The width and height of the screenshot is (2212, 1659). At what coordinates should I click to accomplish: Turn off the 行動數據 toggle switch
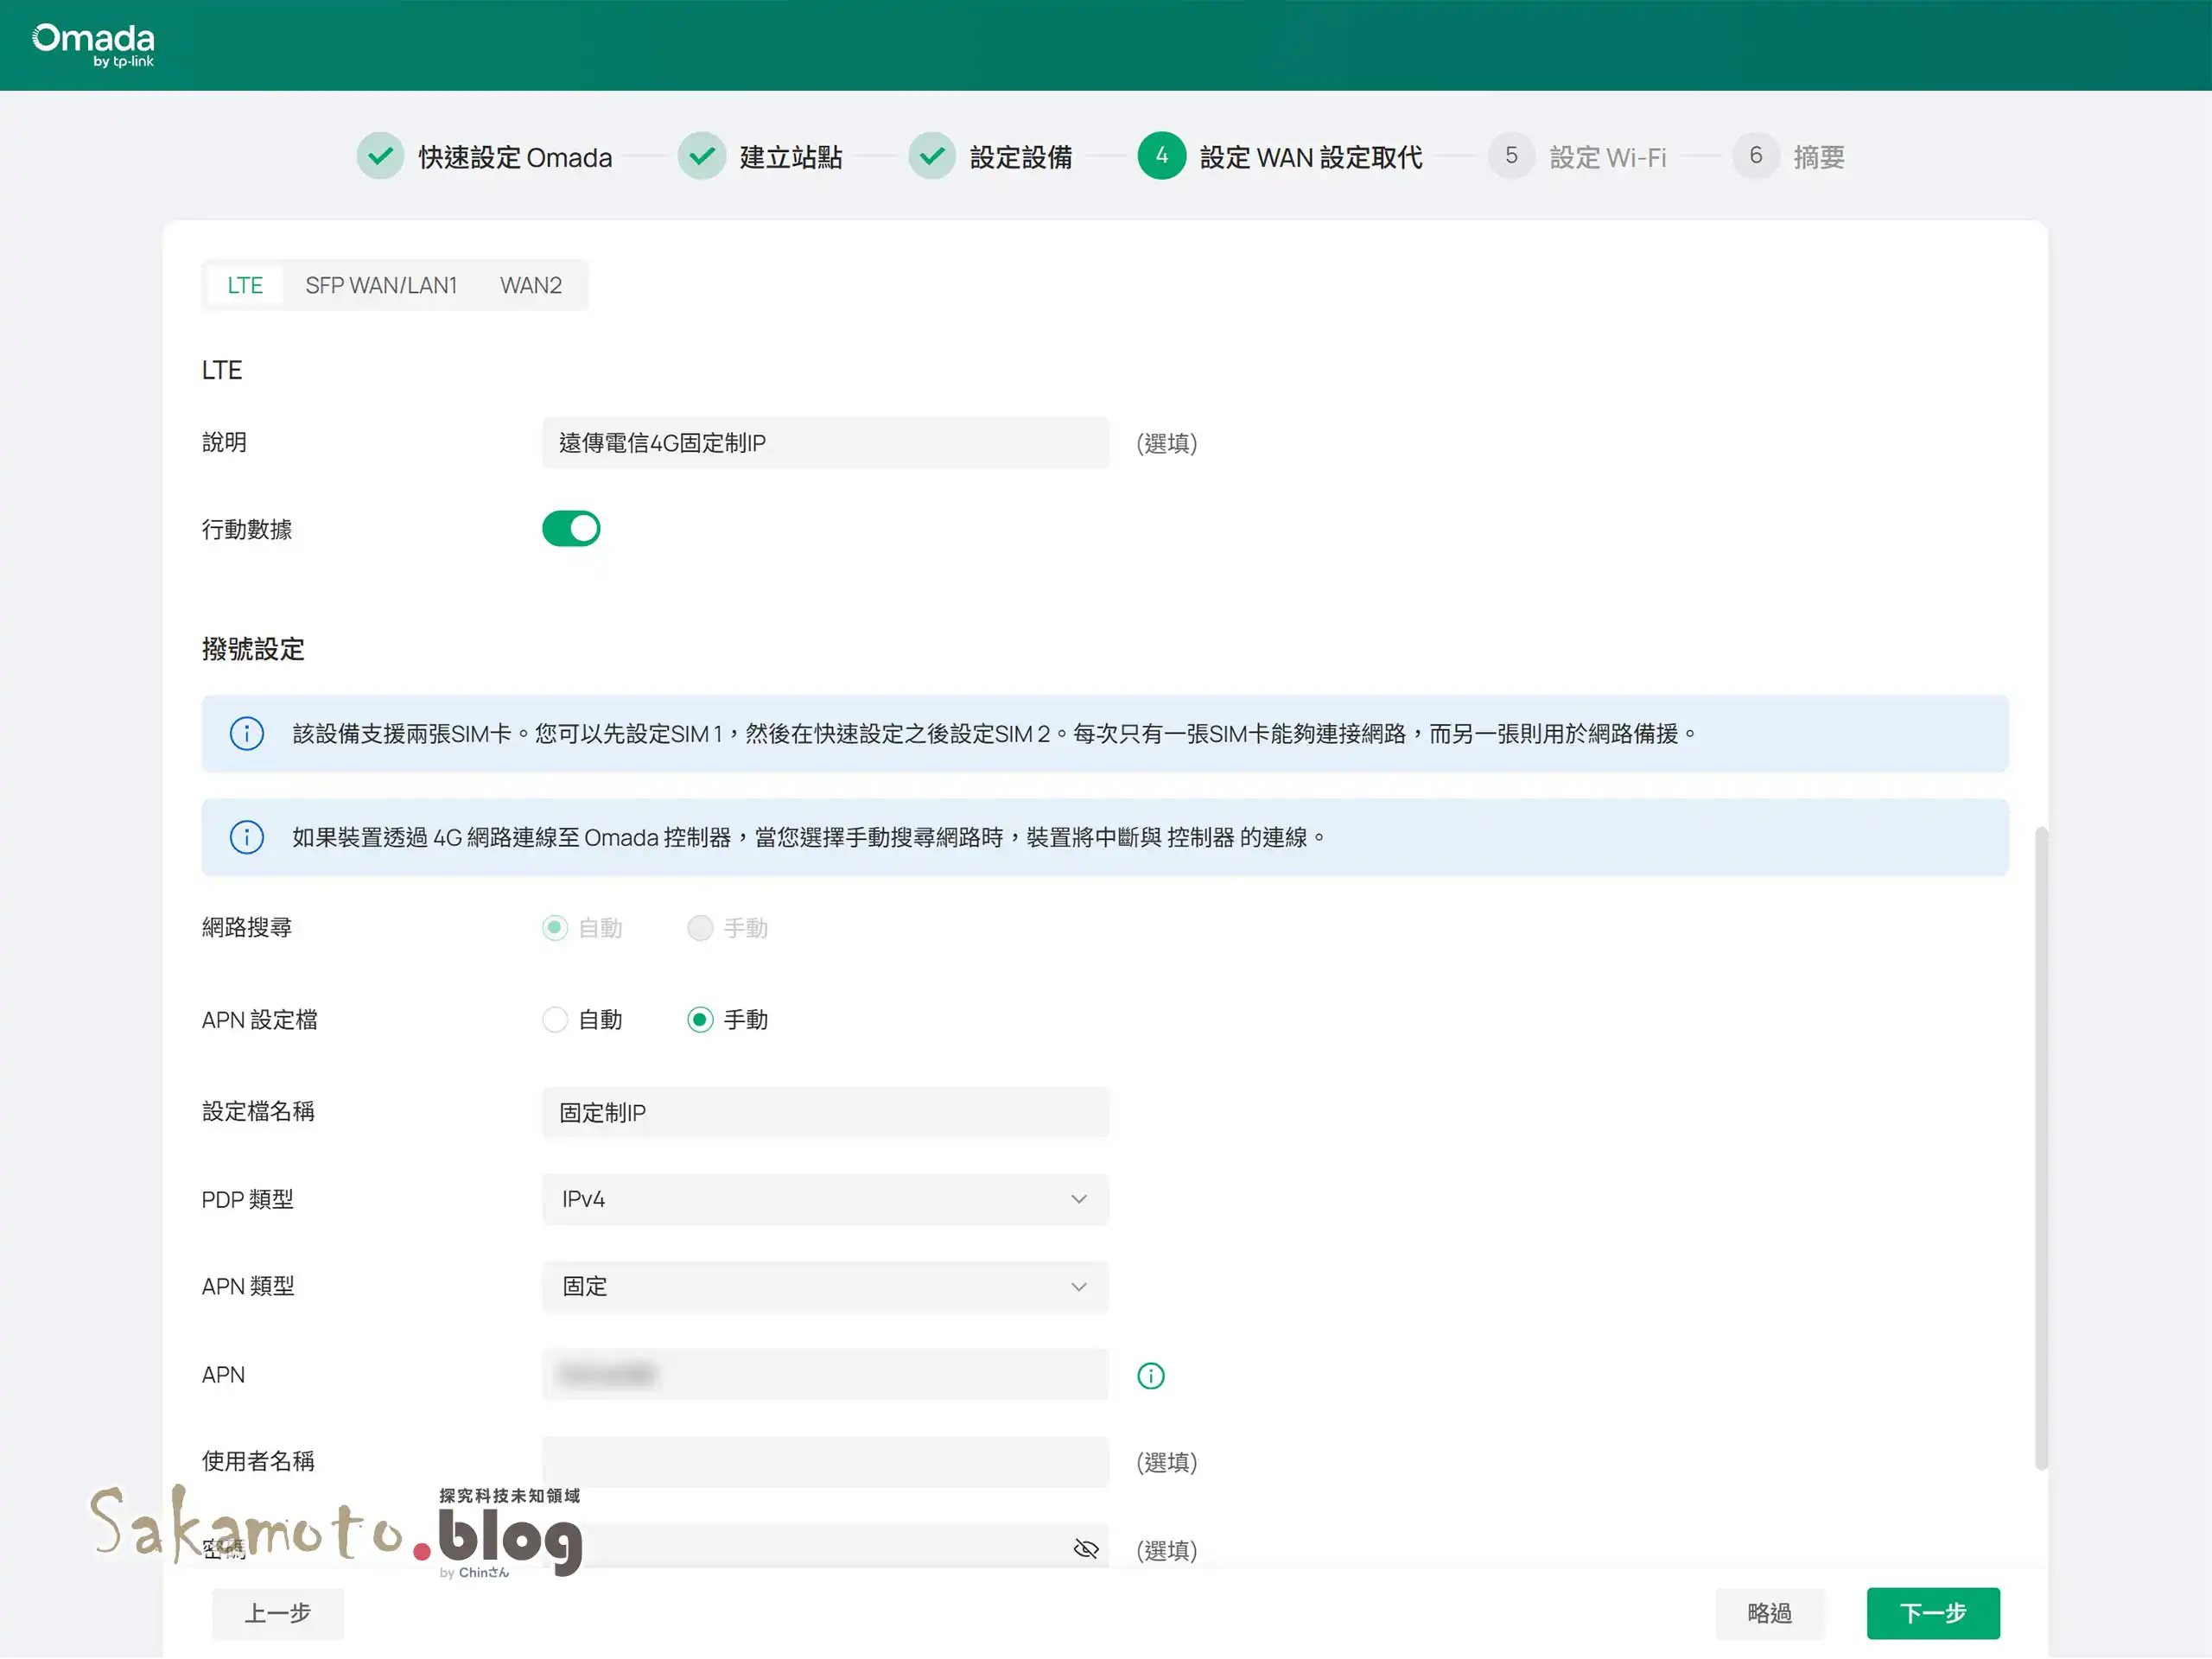(x=571, y=529)
